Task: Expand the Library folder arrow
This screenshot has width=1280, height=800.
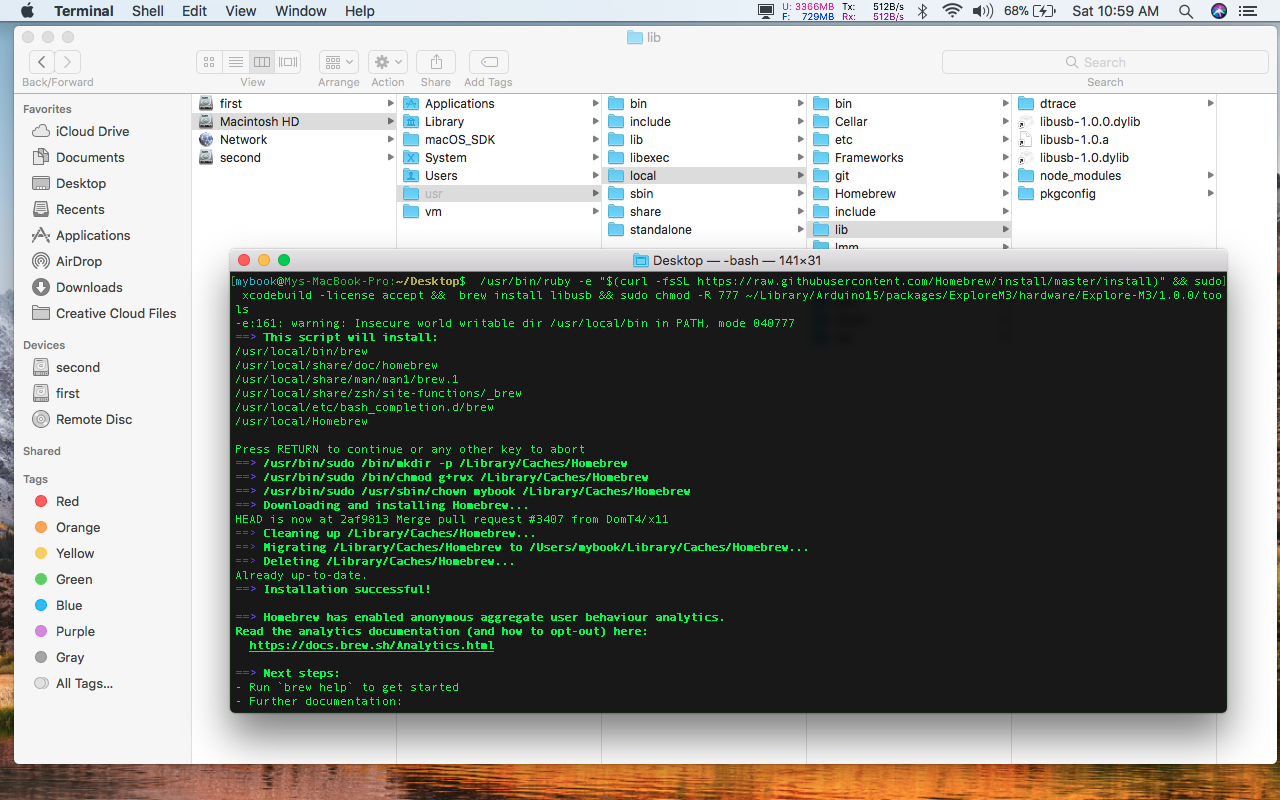Action: (x=595, y=121)
